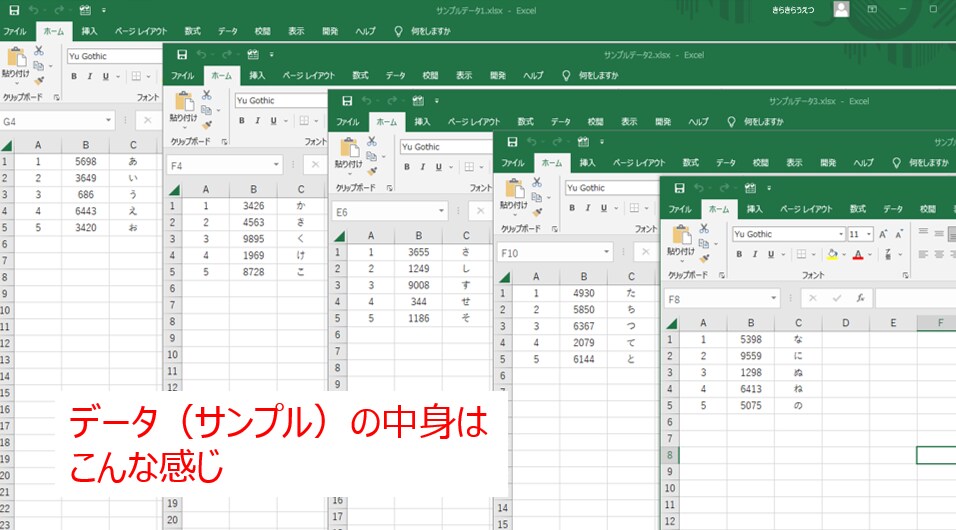Click Copy icon in frontmost F8 window
This screenshot has width=956, height=530.
coord(704,243)
